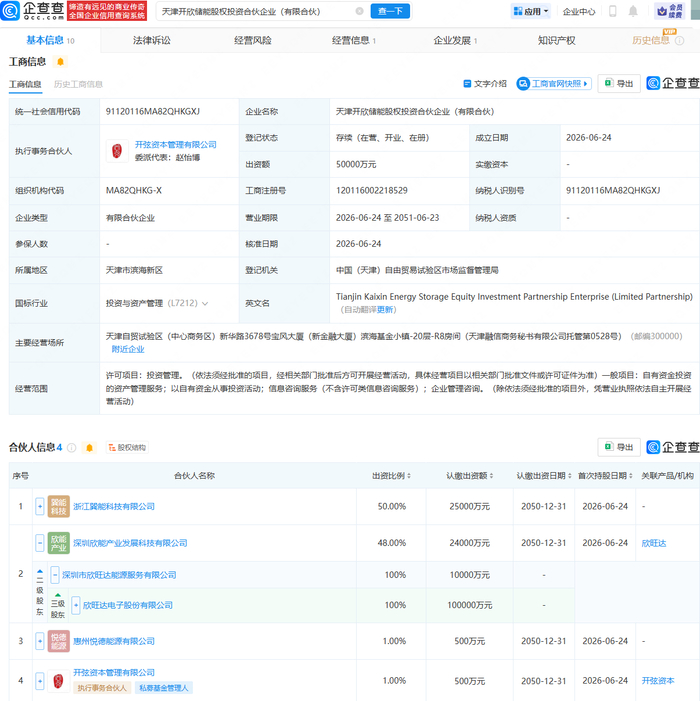Switch to 企业发展 tab
This screenshot has width=700, height=701.
pos(455,41)
